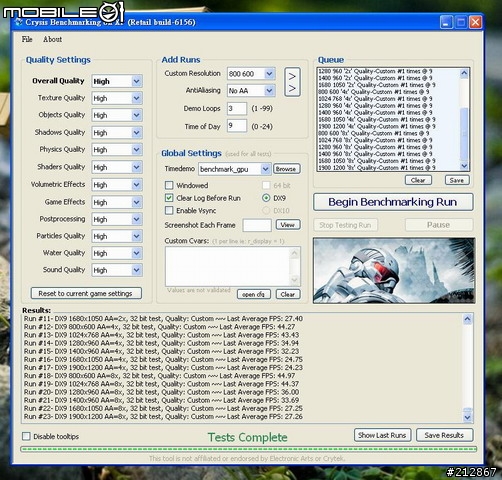The width and height of the screenshot is (502, 480).
Task: Select the DX9 radio button
Action: coord(266,198)
